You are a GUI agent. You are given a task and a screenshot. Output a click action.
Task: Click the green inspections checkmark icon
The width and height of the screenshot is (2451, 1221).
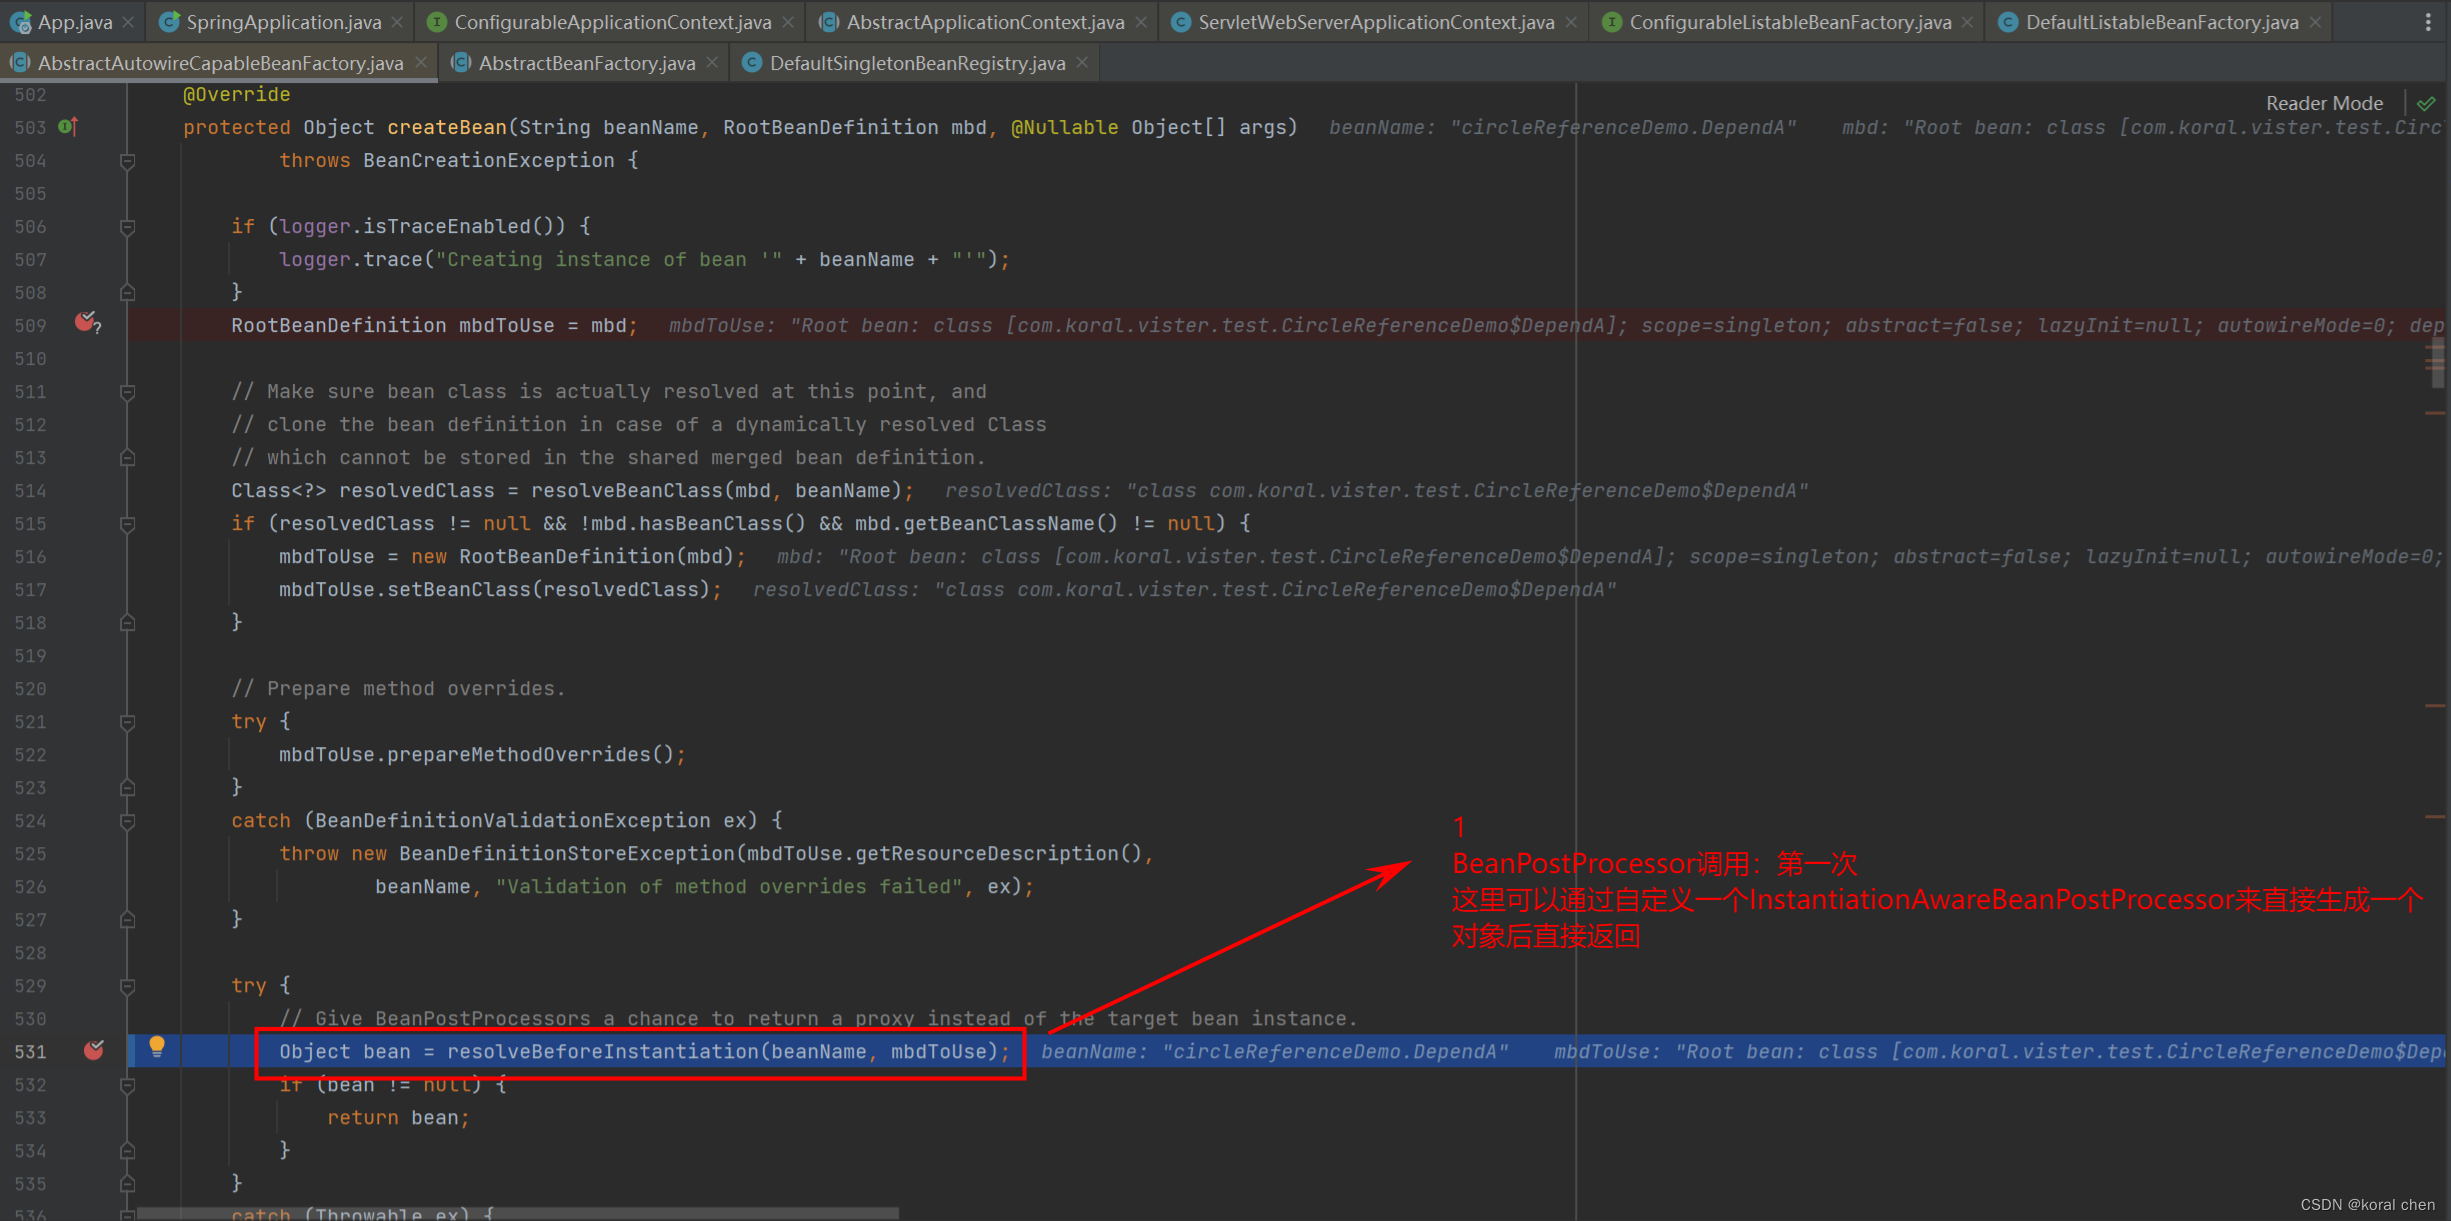coord(2426,103)
